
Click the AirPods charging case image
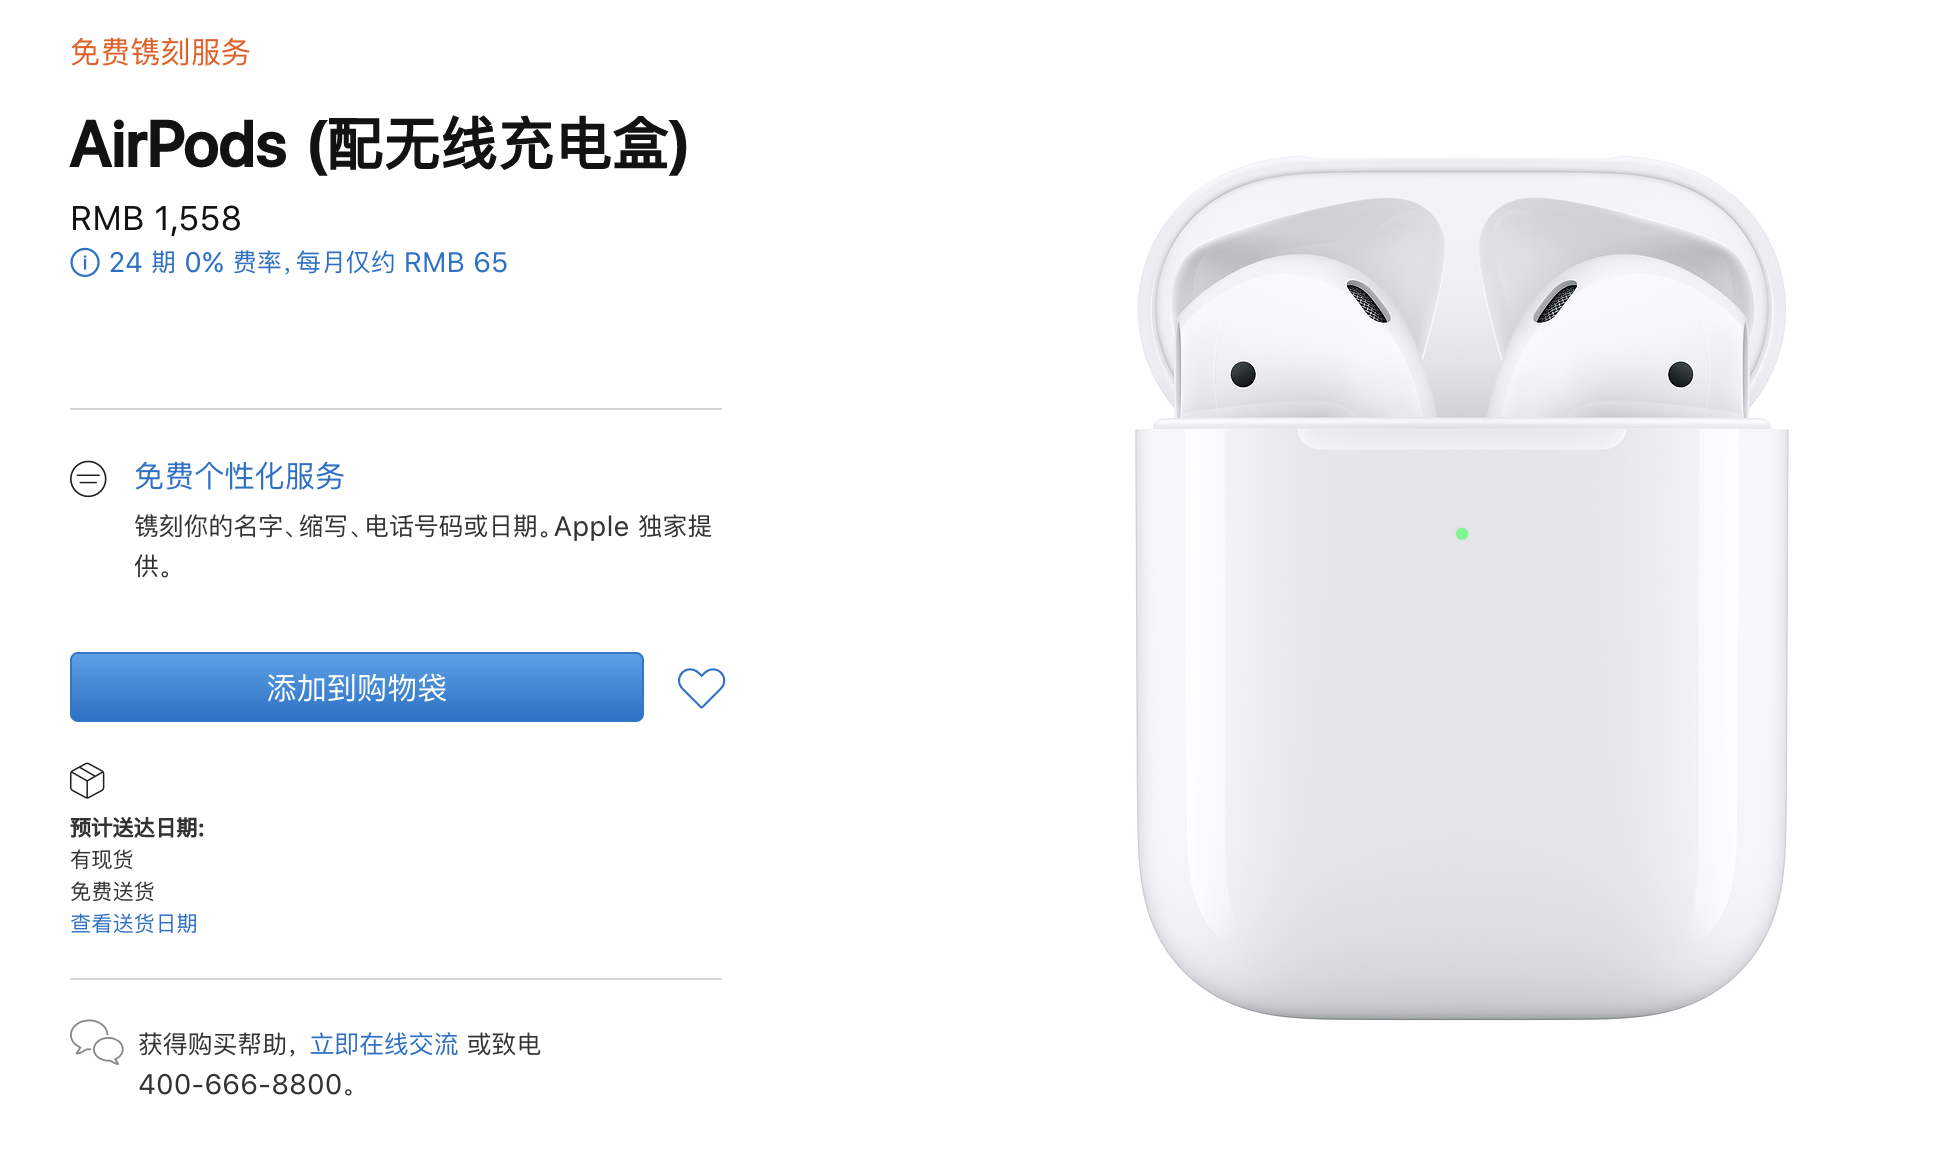pyautogui.click(x=1461, y=589)
